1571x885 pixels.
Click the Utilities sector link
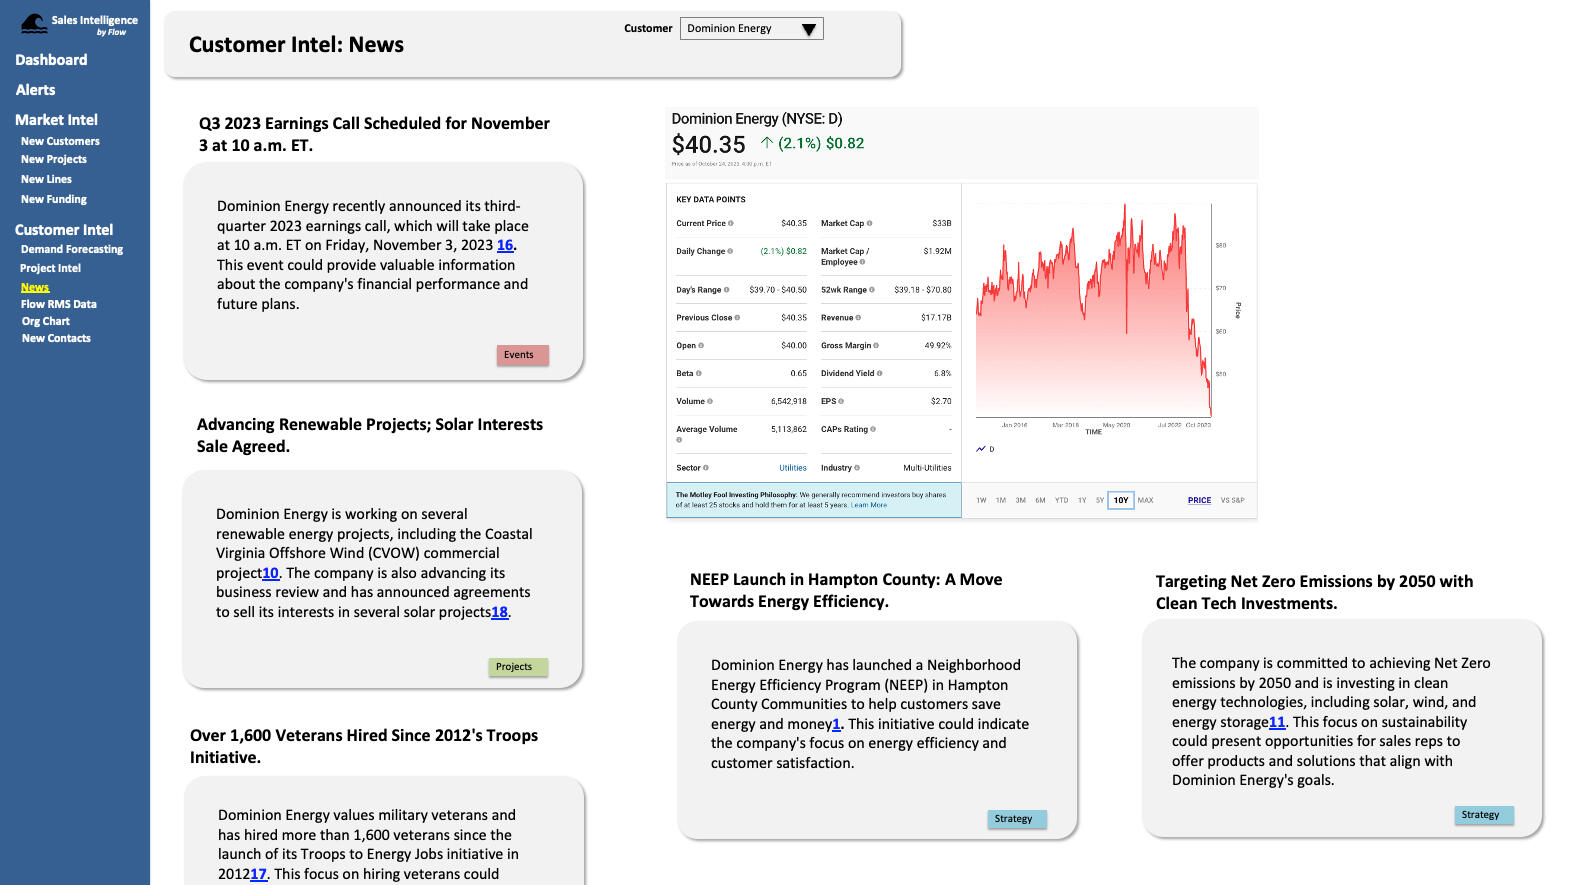(792, 468)
